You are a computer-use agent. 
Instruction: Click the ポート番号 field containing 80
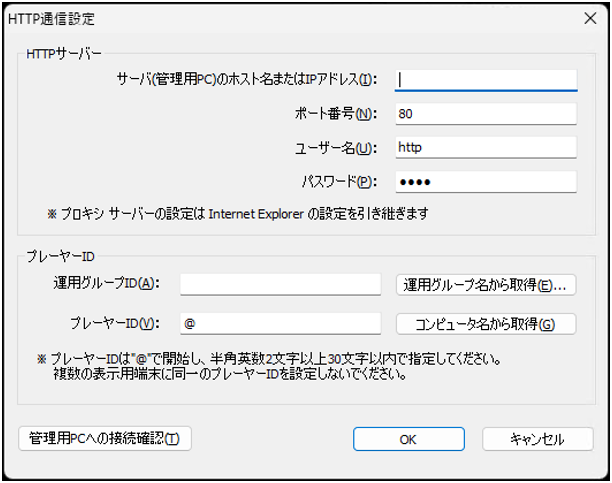486,114
